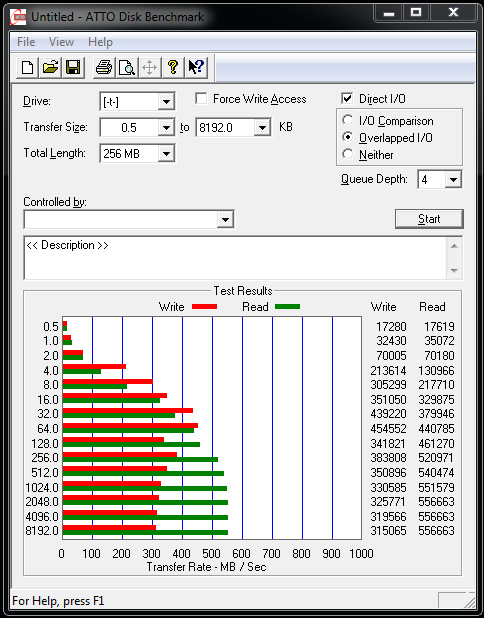Maximize the ATTO Disk Benchmark window
The image size is (484, 618).
pos(415,13)
